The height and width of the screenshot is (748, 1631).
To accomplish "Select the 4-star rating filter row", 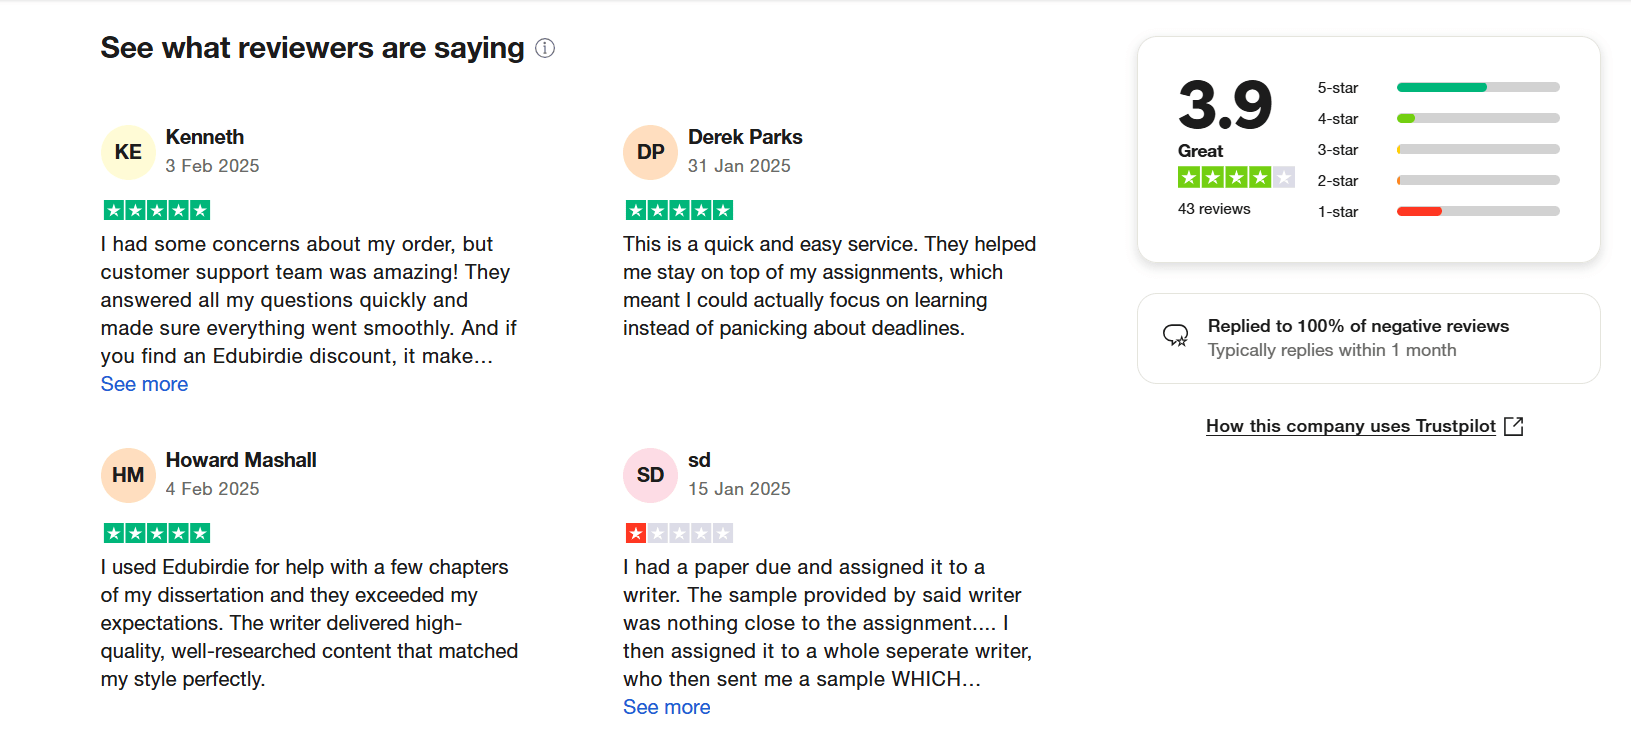I will tap(1437, 118).
